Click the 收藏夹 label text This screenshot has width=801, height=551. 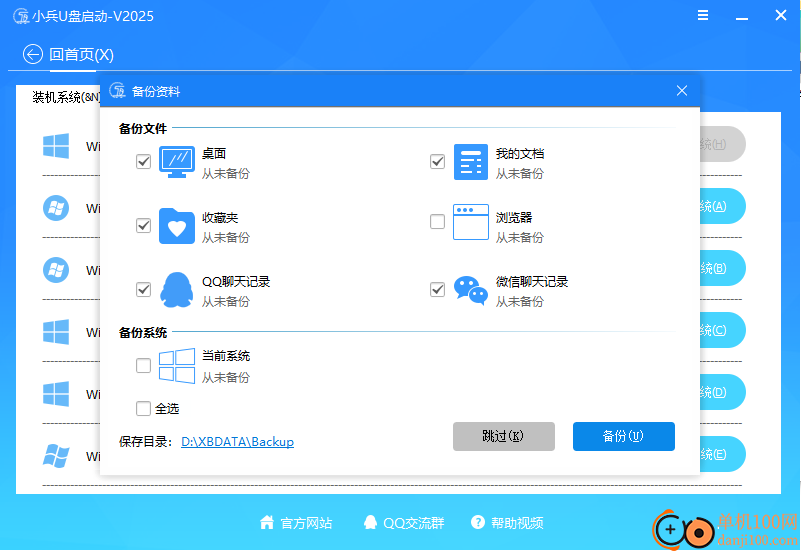(x=220, y=218)
